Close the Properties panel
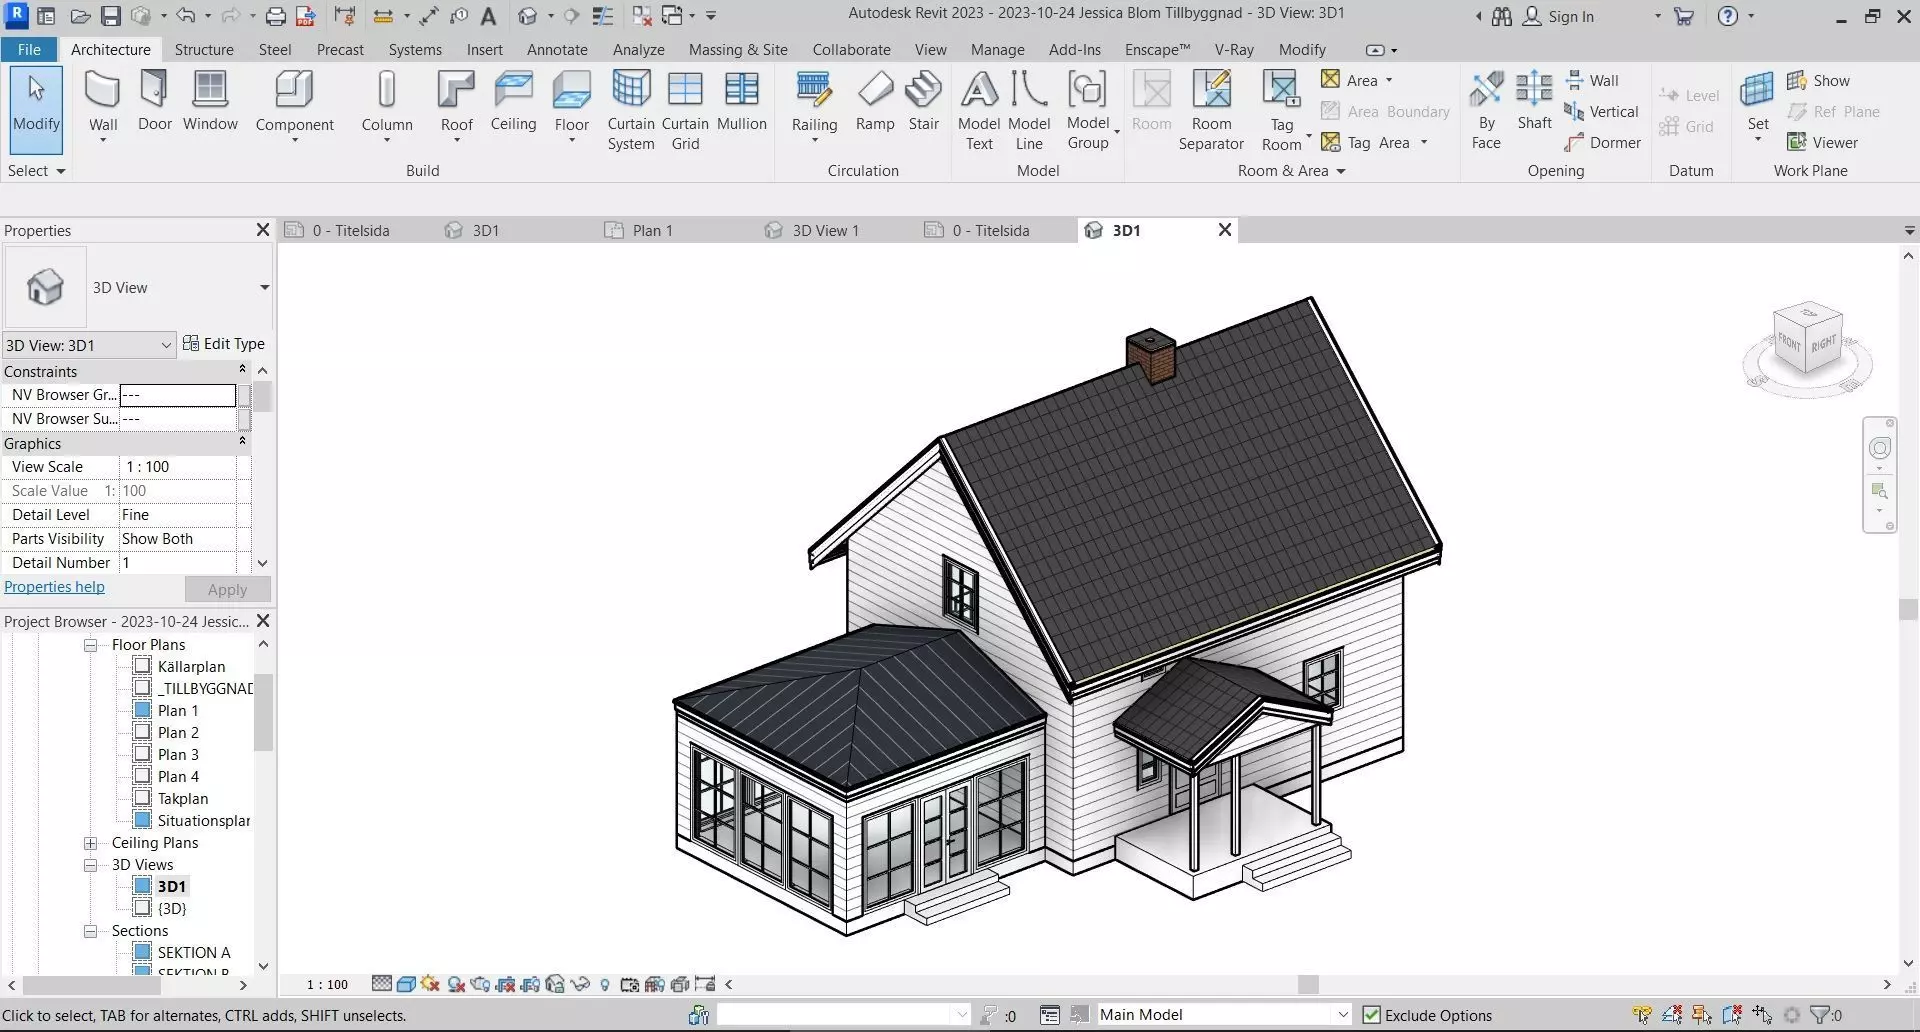 [x=263, y=230]
